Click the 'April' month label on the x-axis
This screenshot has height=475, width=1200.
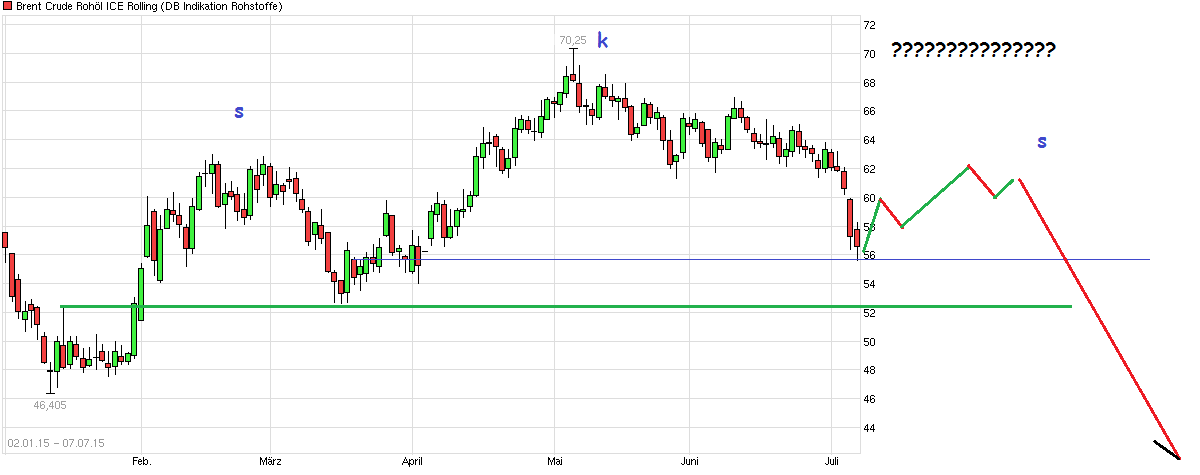tap(412, 462)
